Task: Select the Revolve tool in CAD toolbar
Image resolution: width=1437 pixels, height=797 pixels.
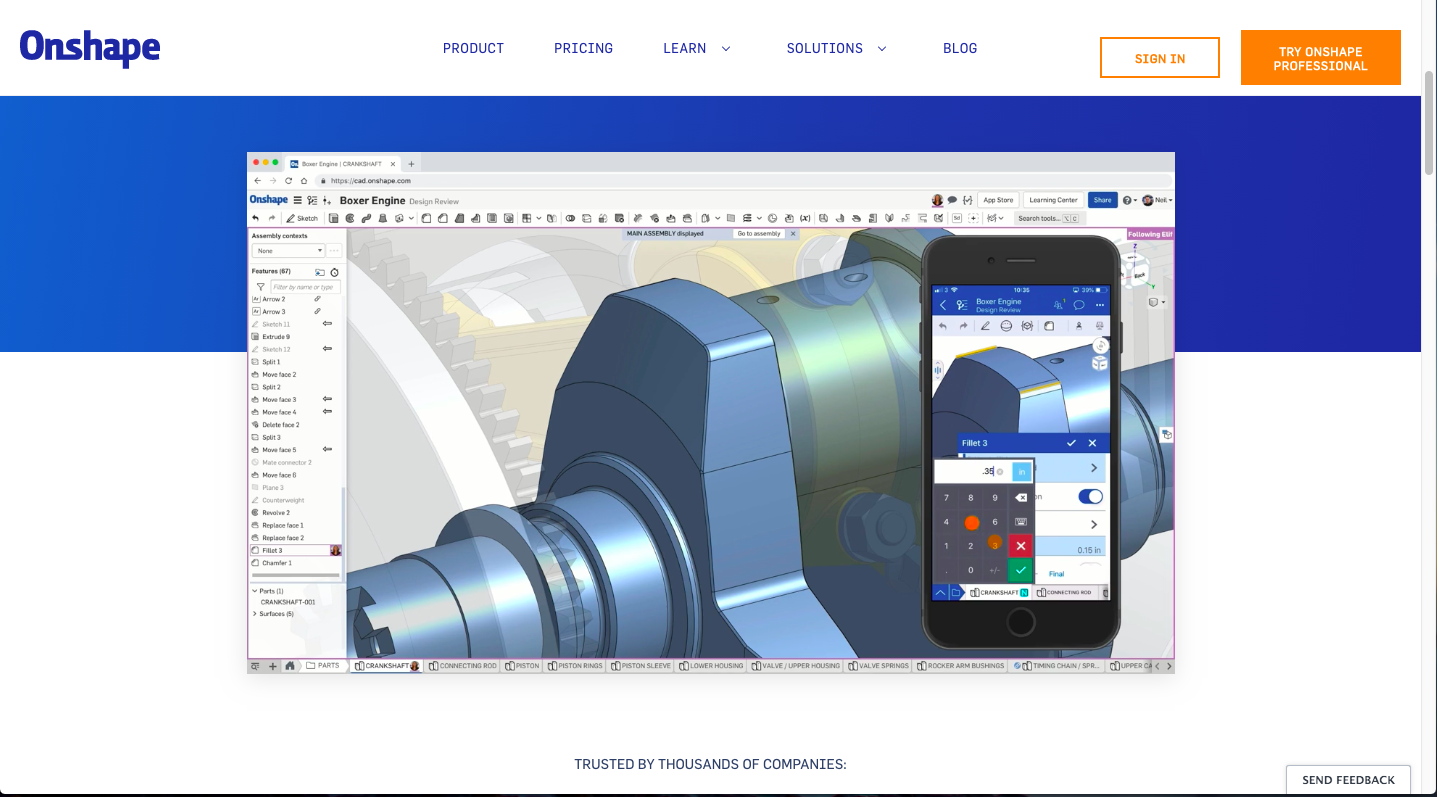Action: pyautogui.click(x=350, y=218)
